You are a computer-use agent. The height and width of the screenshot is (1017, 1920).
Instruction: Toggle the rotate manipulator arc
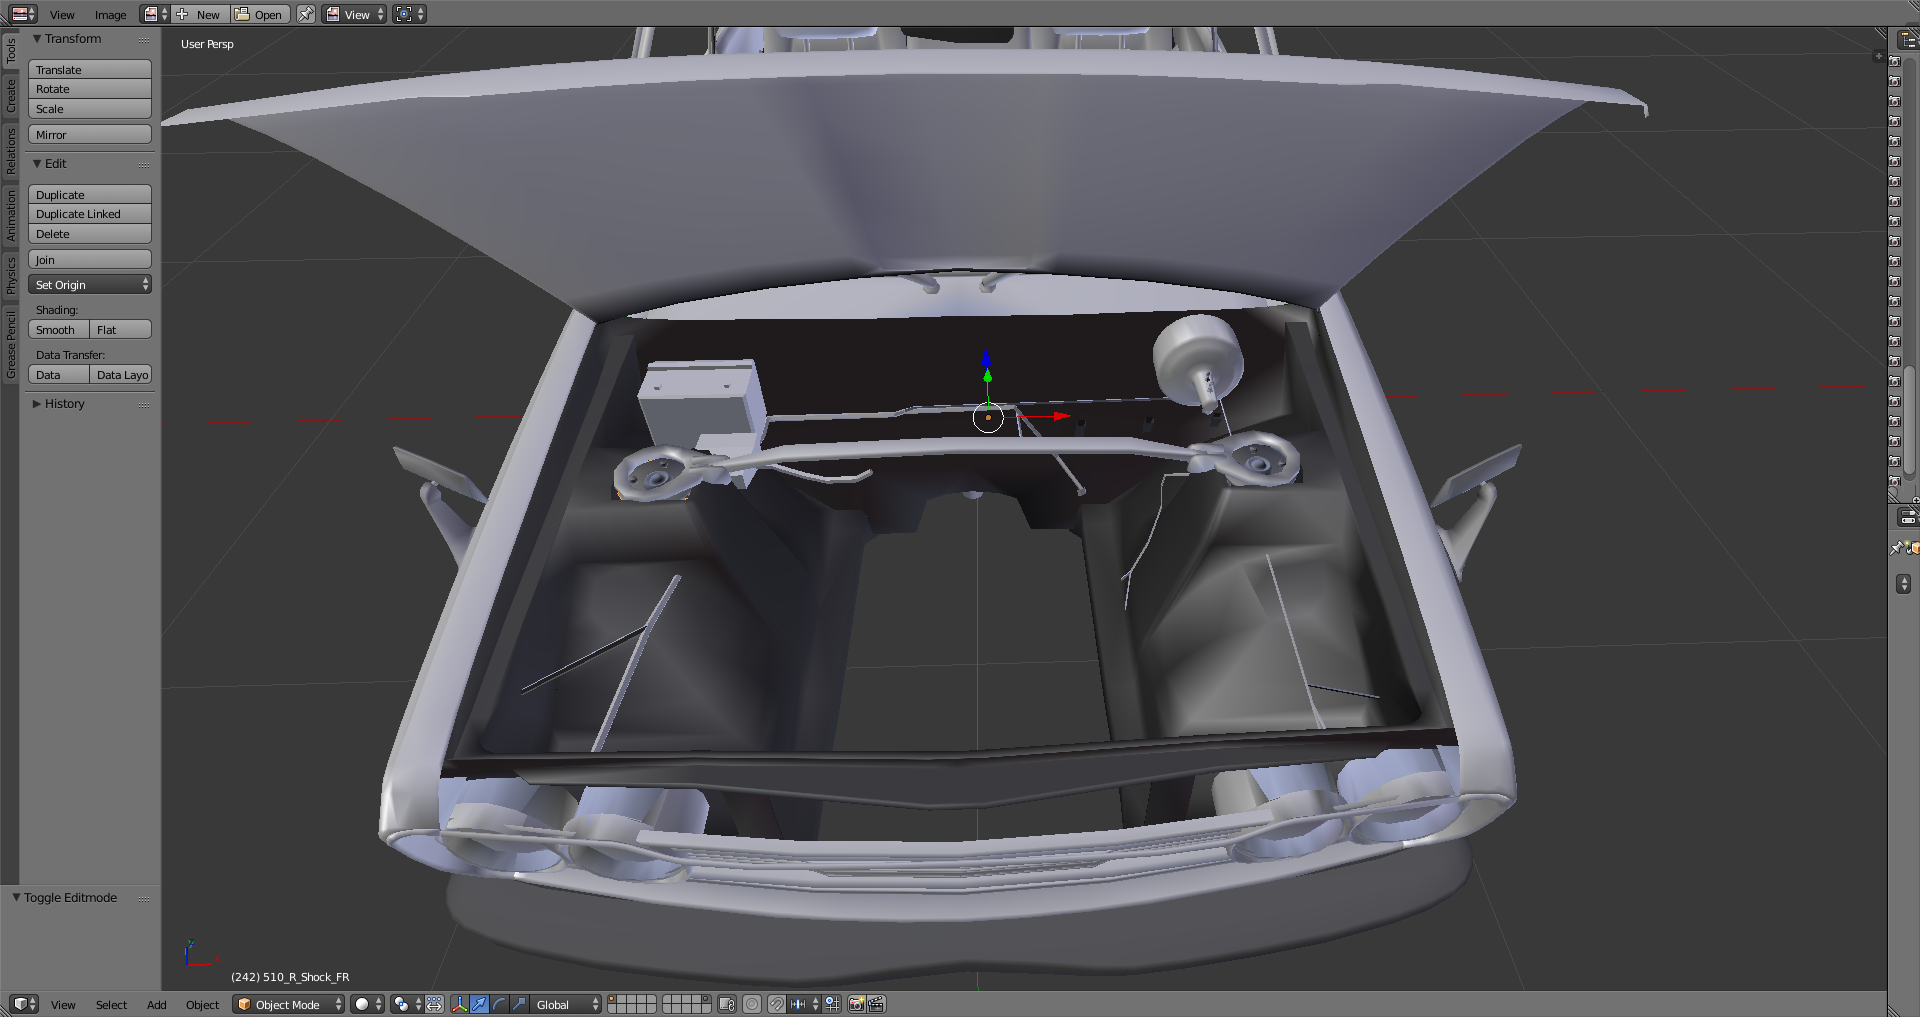[x=499, y=1004]
